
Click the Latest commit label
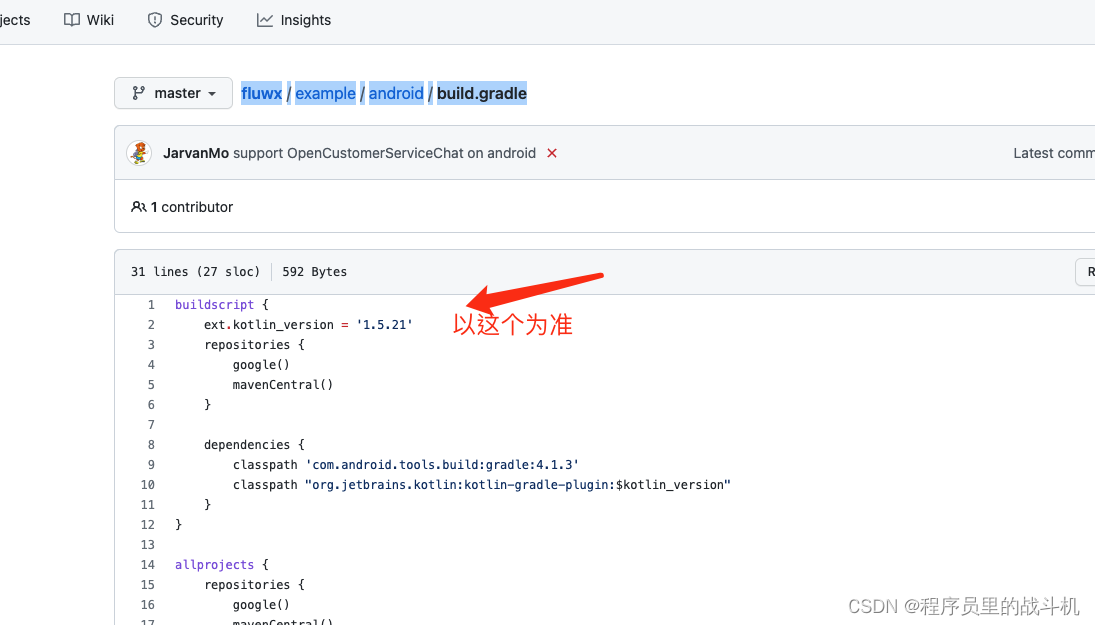tap(1054, 153)
